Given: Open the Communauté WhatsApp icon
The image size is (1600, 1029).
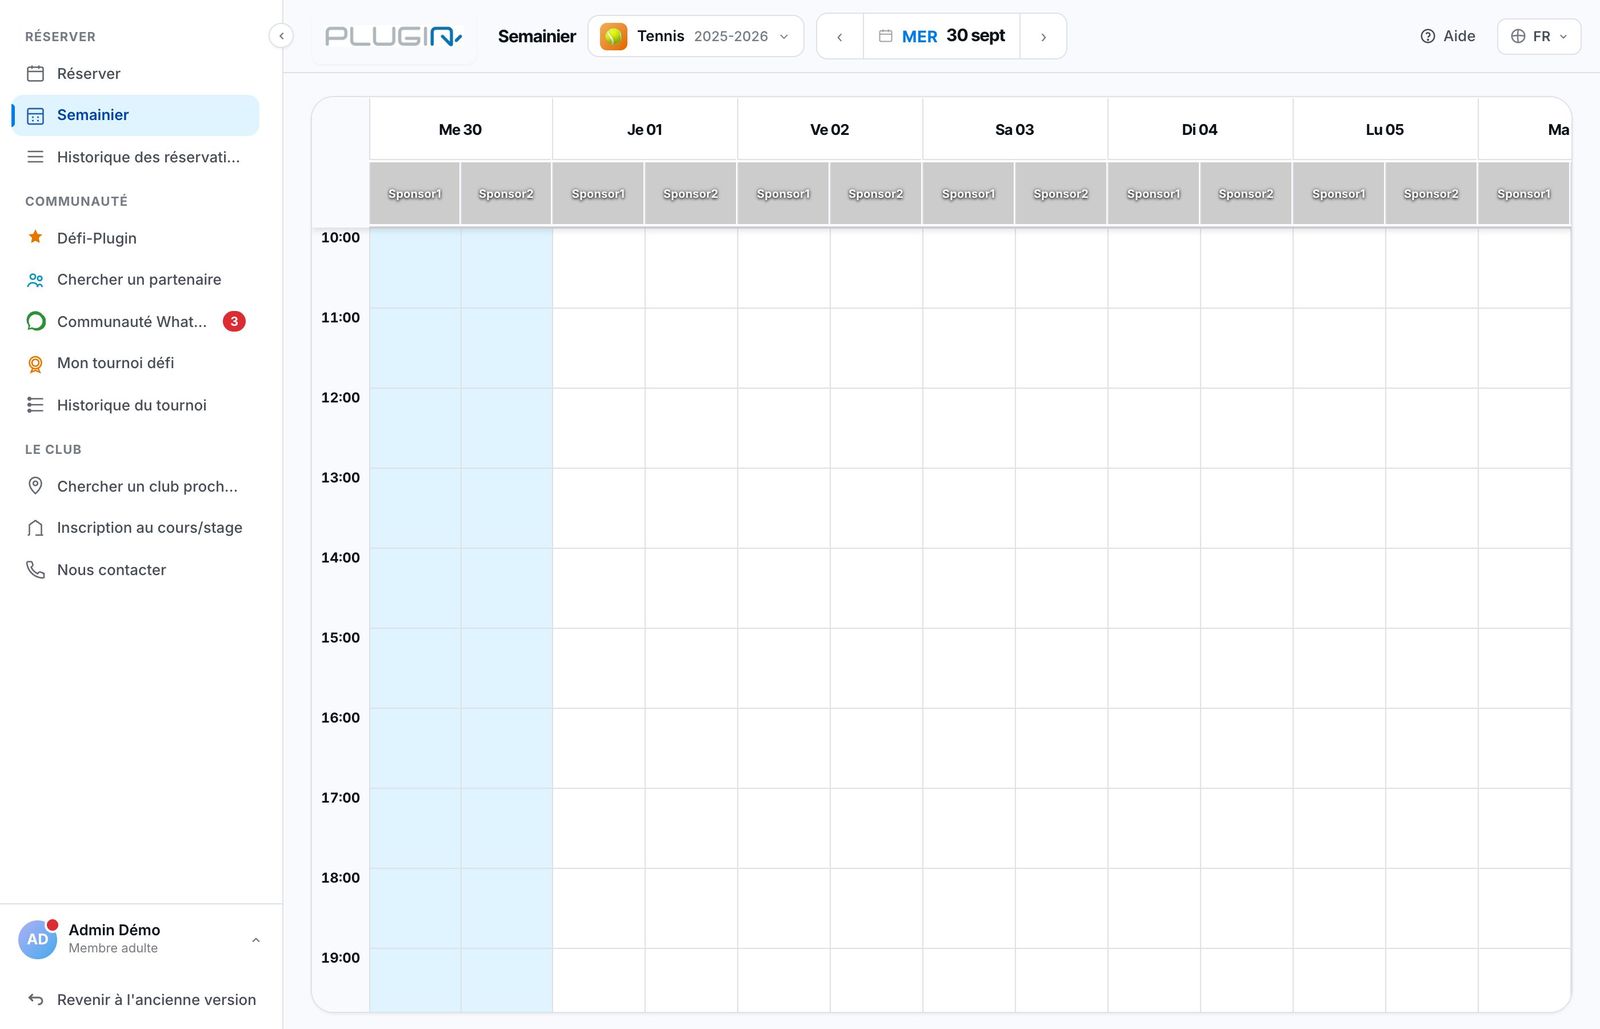Looking at the screenshot, I should 35,321.
